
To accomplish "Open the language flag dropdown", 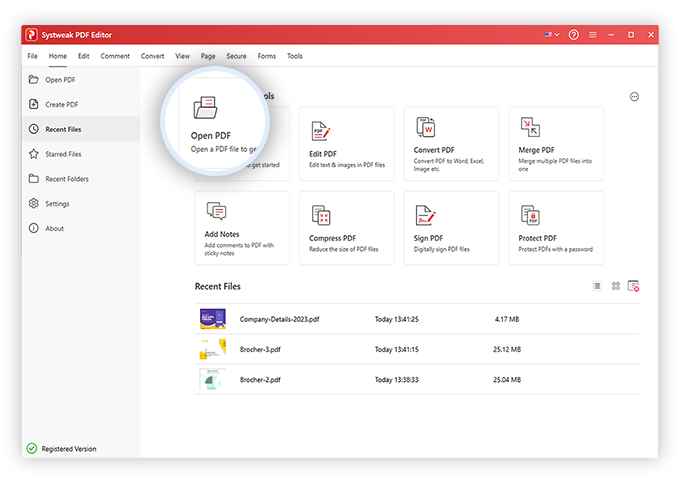I will pos(552,35).
